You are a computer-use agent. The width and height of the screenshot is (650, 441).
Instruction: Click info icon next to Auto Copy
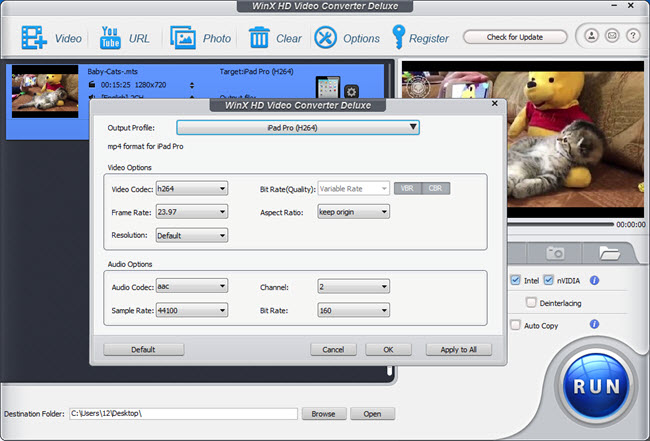pyautogui.click(x=594, y=324)
